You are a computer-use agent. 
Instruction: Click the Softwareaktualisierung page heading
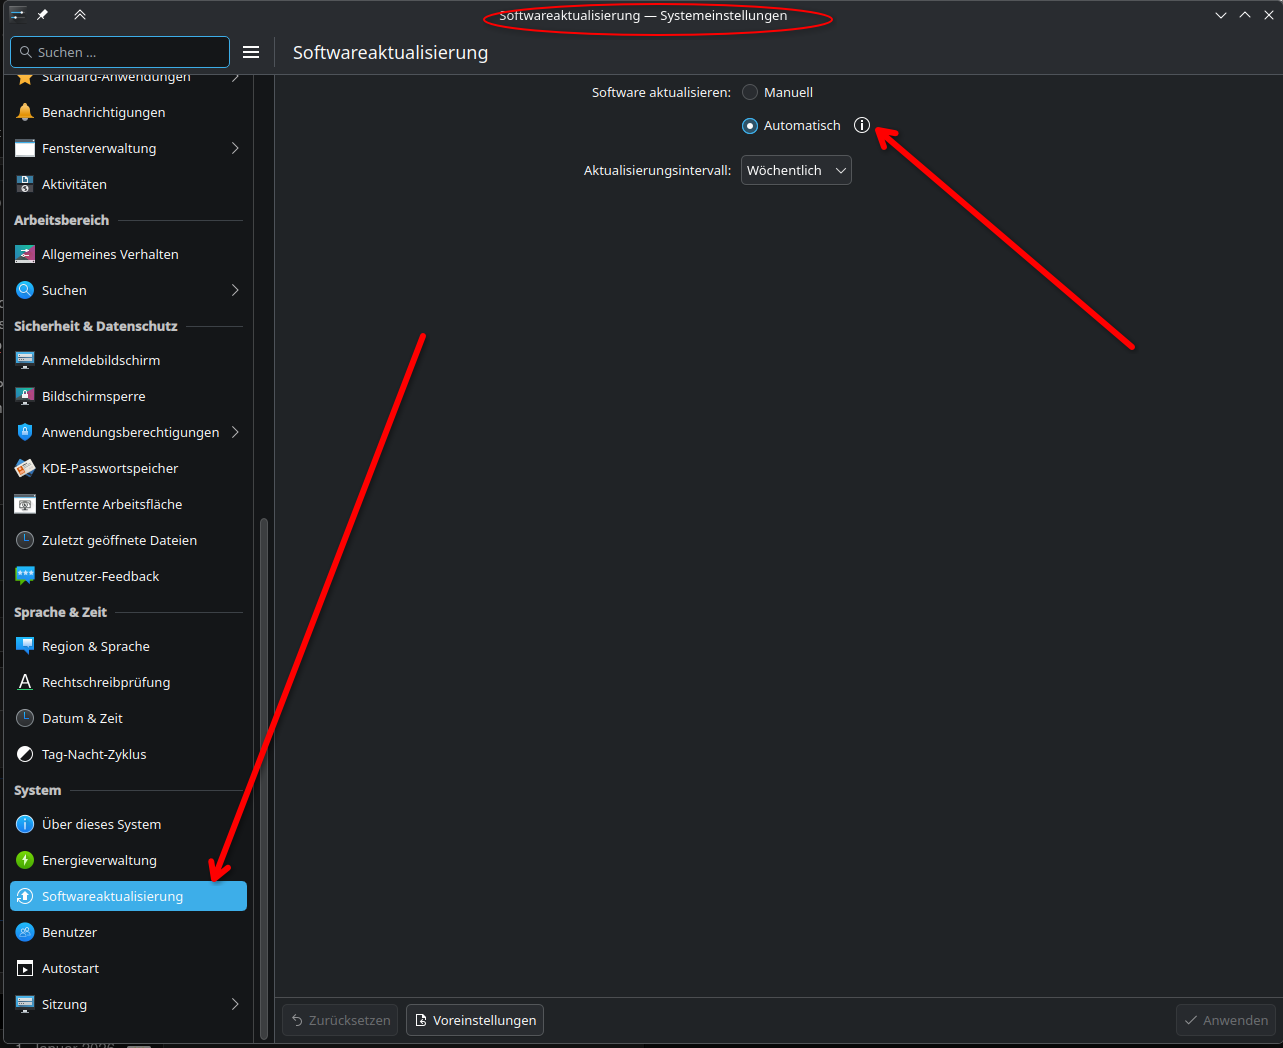tap(390, 52)
